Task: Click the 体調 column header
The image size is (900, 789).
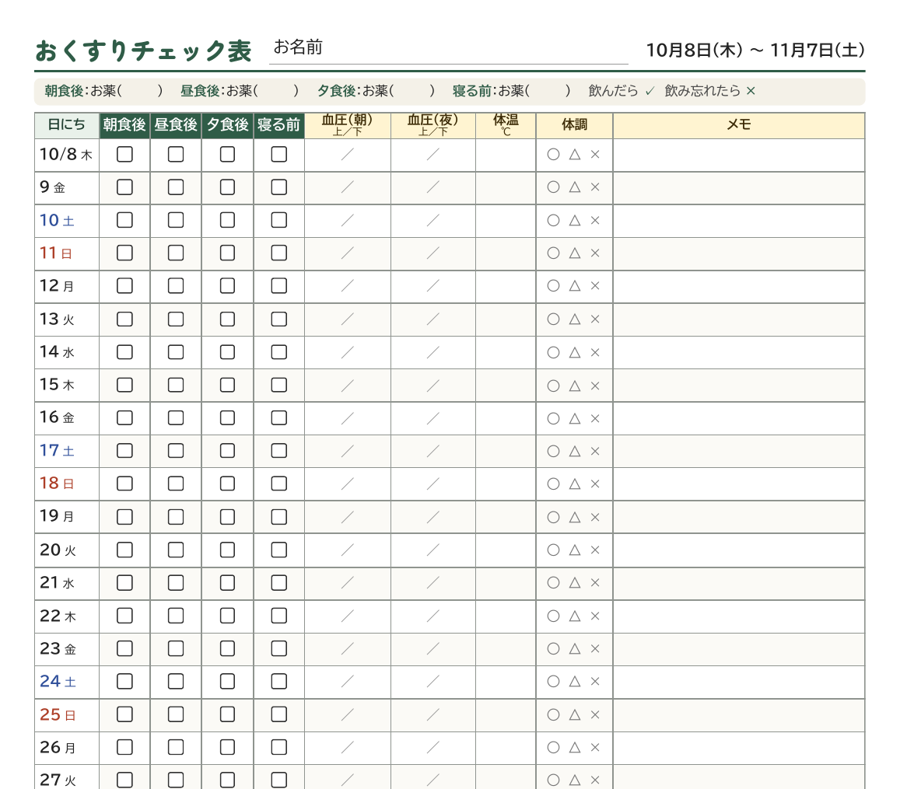Action: click(575, 125)
